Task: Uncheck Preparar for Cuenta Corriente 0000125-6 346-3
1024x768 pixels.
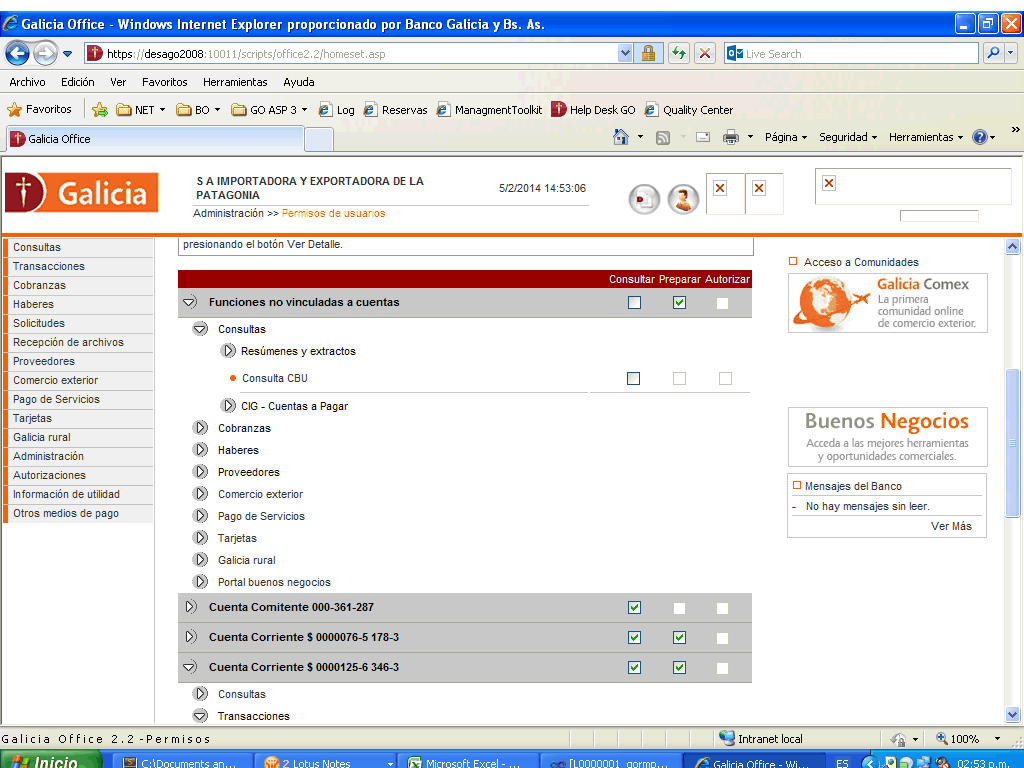Action: click(x=679, y=667)
